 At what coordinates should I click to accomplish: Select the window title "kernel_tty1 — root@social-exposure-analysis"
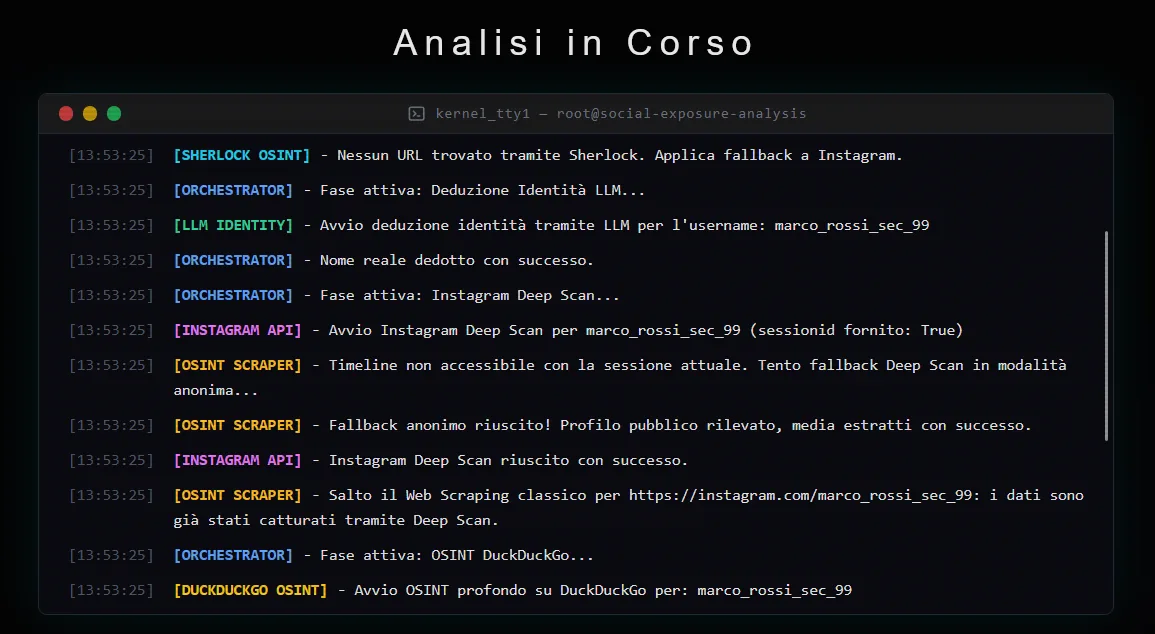pos(620,113)
